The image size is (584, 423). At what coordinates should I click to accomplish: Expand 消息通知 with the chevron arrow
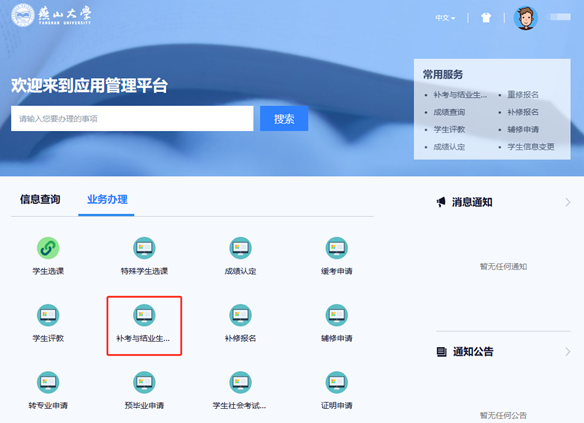click(568, 202)
